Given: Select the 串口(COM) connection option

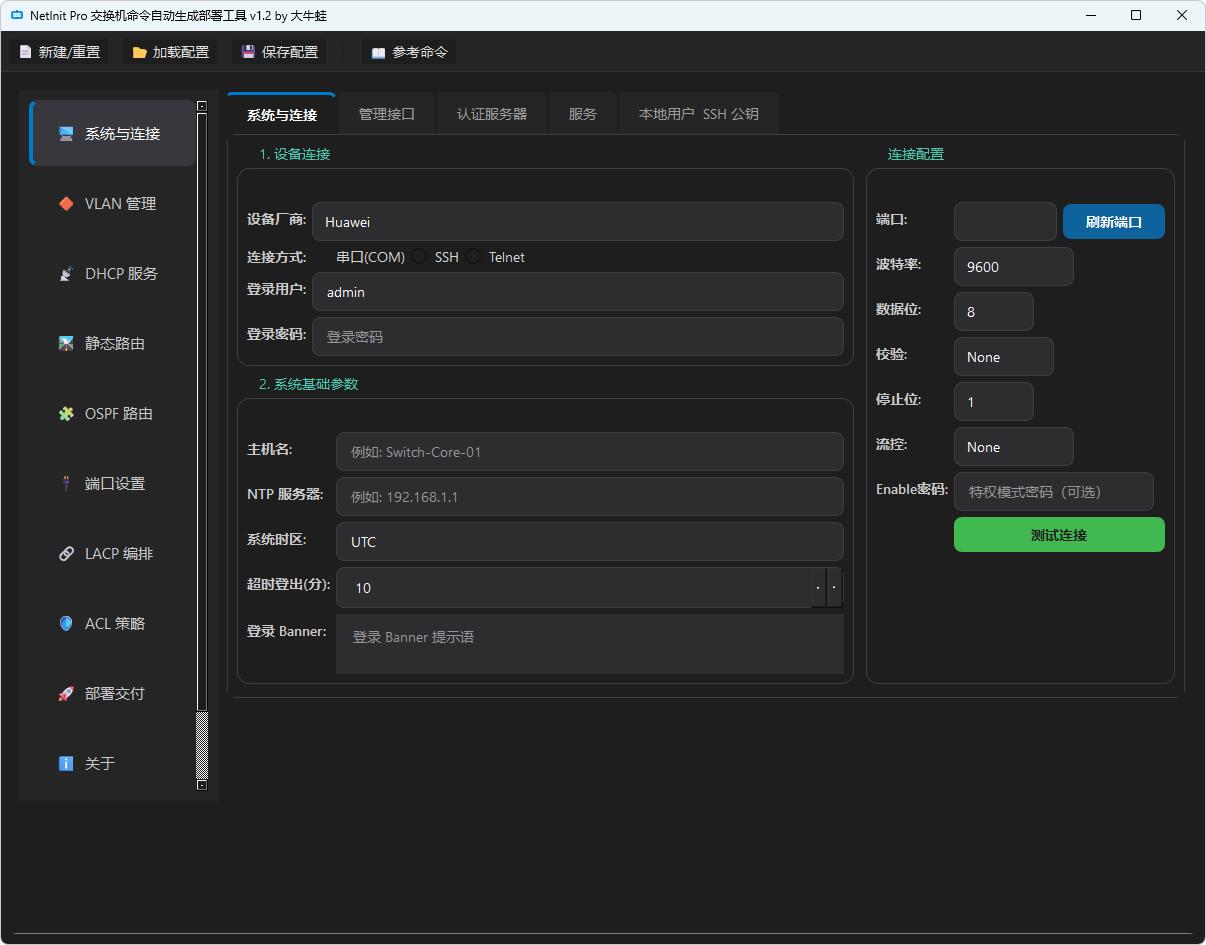Looking at the screenshot, I should point(369,257).
